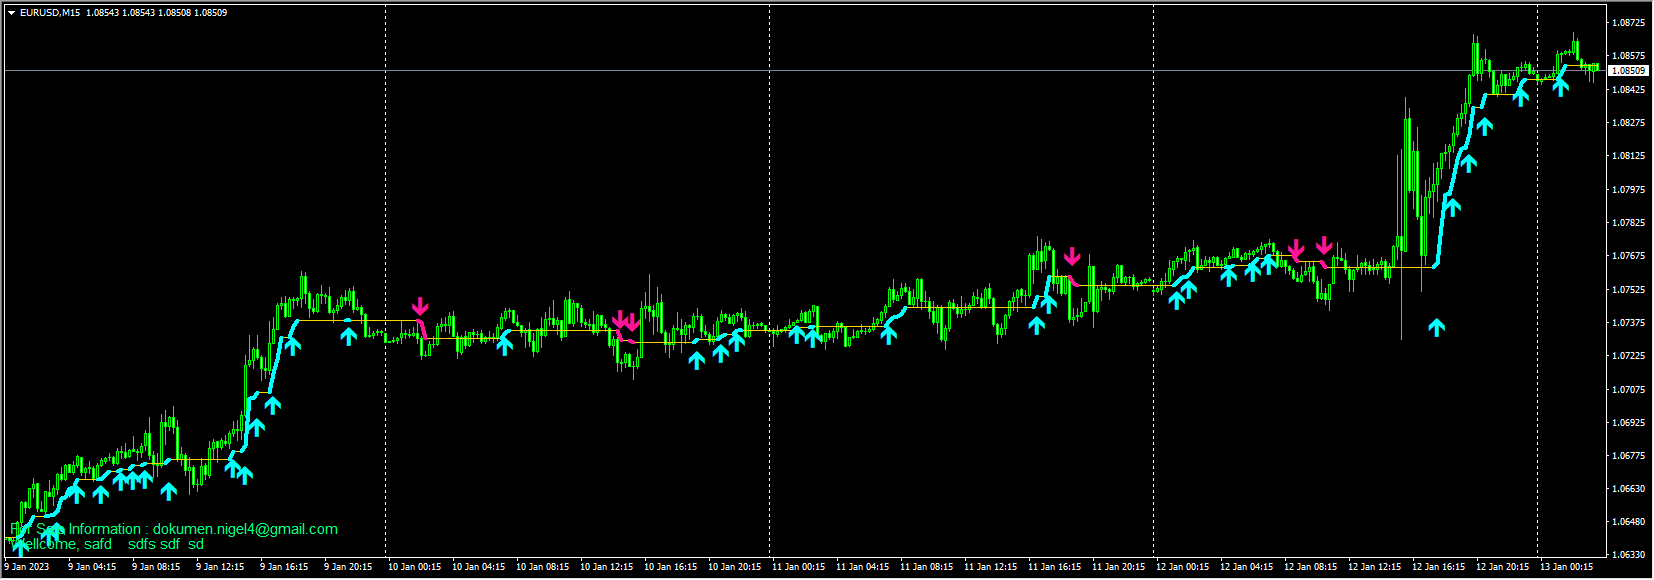Click the email line dokumen.nigel4@gmail.com
Viewport: 1654px width, 580px height.
point(245,529)
